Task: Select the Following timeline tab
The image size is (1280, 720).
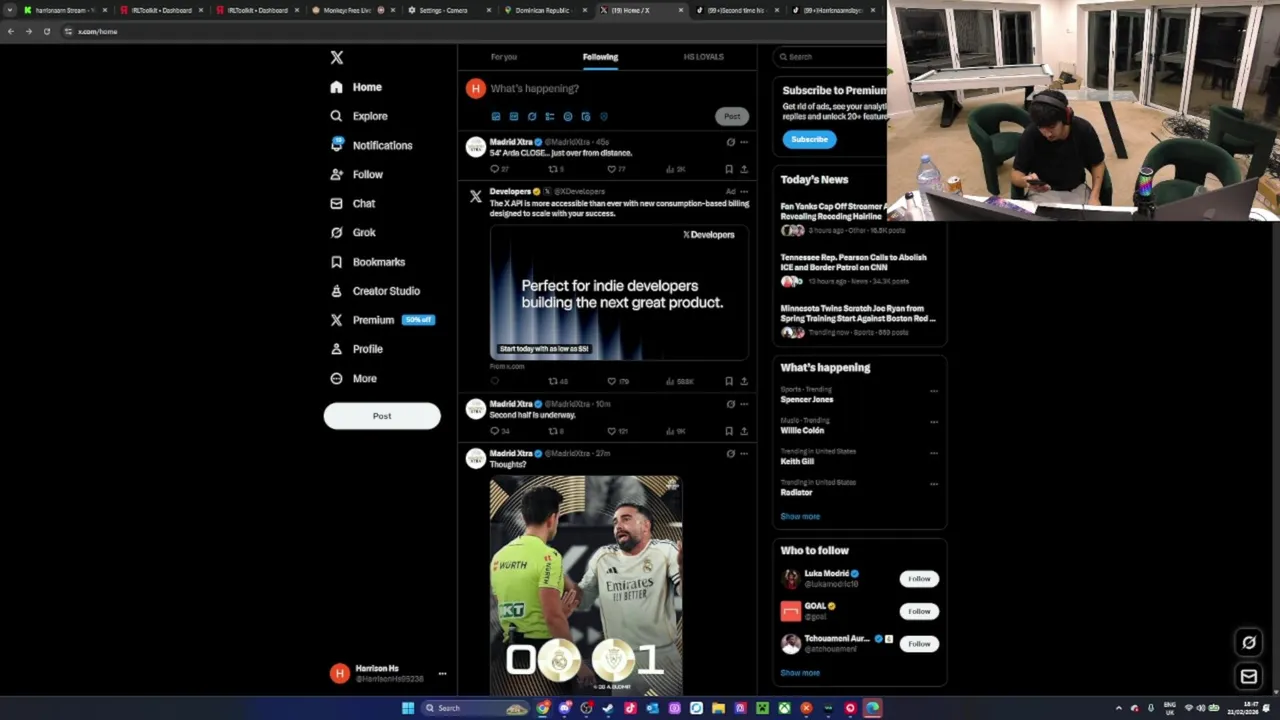Action: (600, 57)
